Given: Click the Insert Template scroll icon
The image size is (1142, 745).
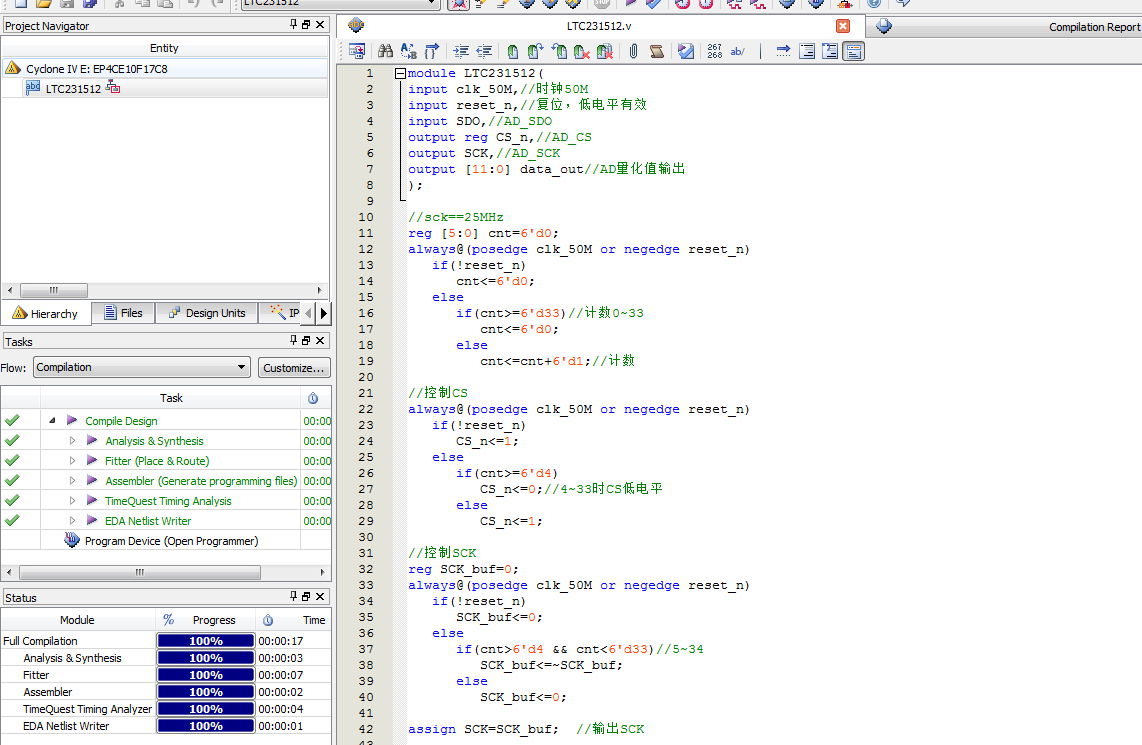Looking at the screenshot, I should [x=659, y=52].
